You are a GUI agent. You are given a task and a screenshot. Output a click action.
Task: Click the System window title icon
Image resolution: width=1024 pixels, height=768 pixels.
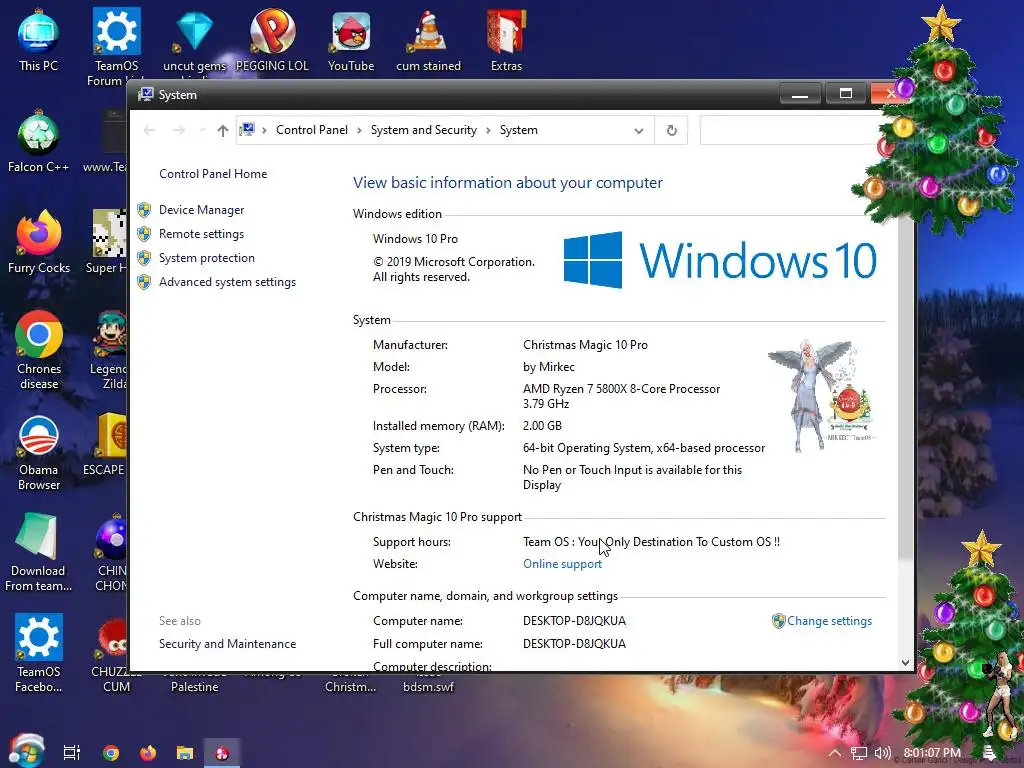146,95
